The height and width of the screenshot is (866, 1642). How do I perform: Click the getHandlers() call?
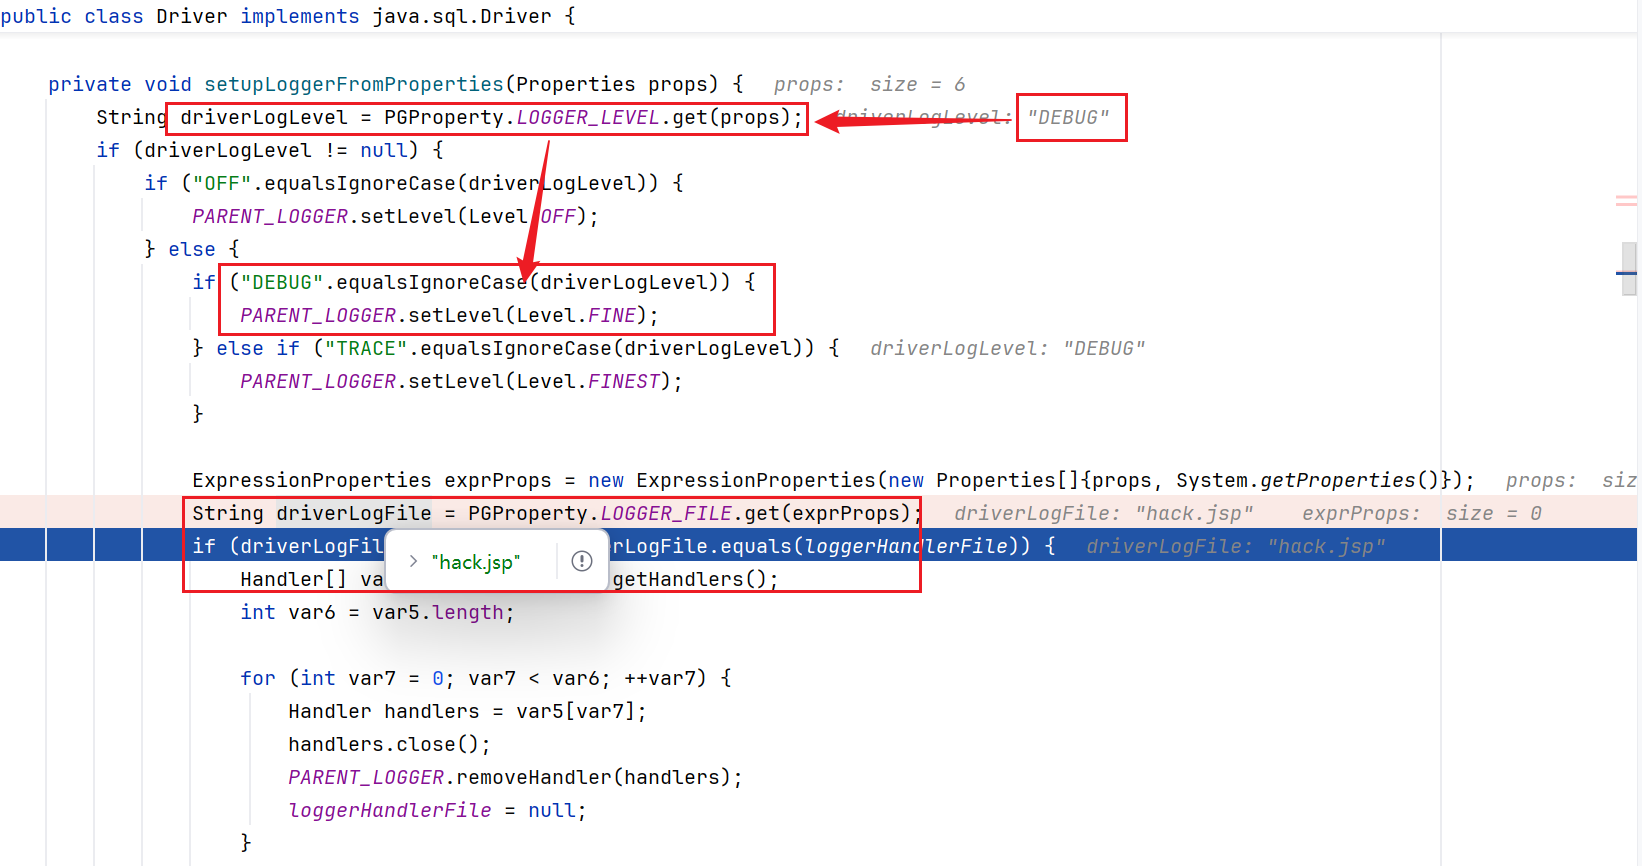click(x=690, y=579)
